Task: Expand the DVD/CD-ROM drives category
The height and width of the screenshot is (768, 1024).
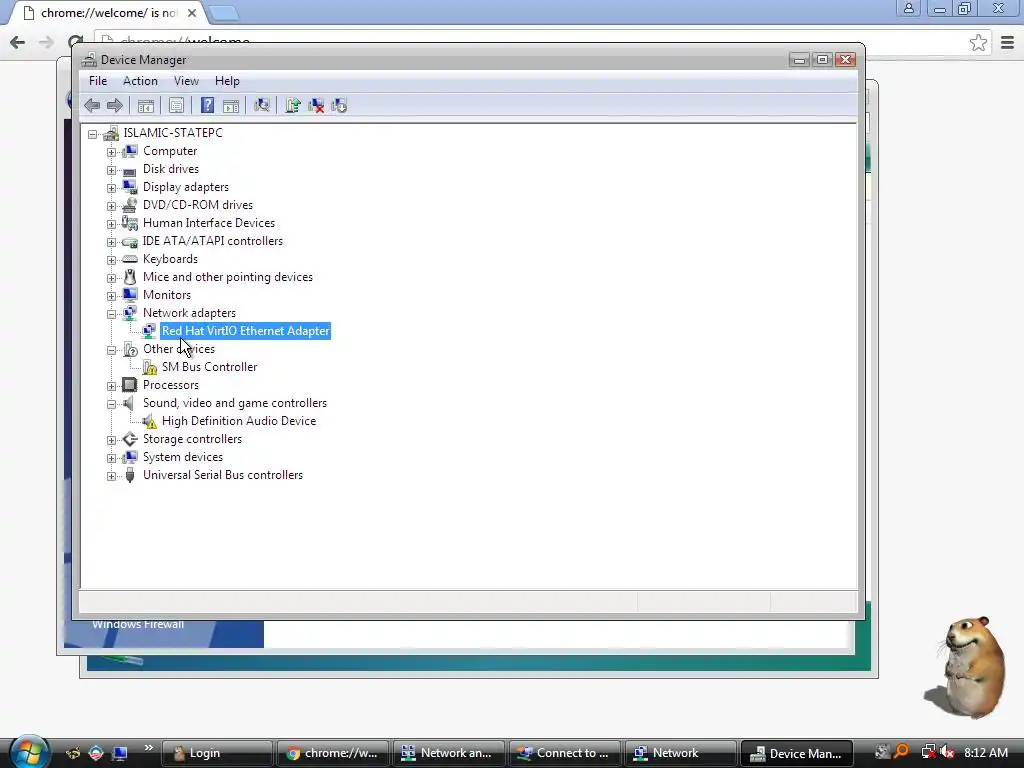Action: [x=112, y=206]
